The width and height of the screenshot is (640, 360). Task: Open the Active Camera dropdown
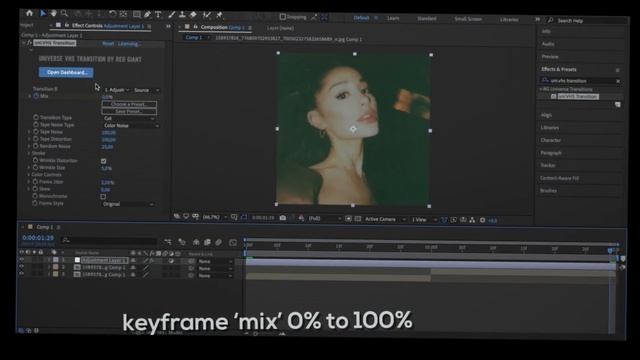click(x=385, y=220)
